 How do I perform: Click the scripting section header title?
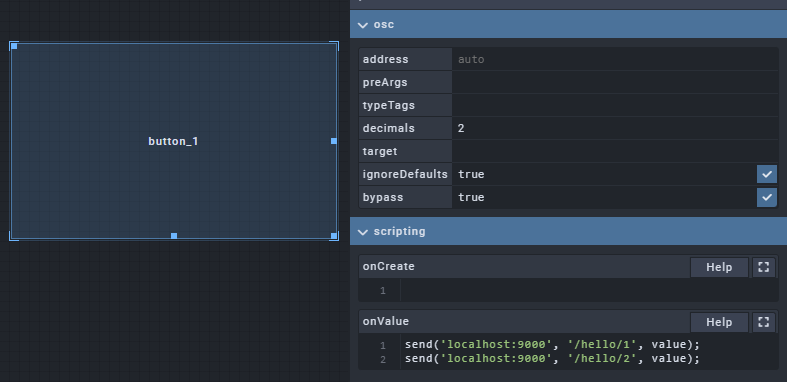tap(400, 231)
